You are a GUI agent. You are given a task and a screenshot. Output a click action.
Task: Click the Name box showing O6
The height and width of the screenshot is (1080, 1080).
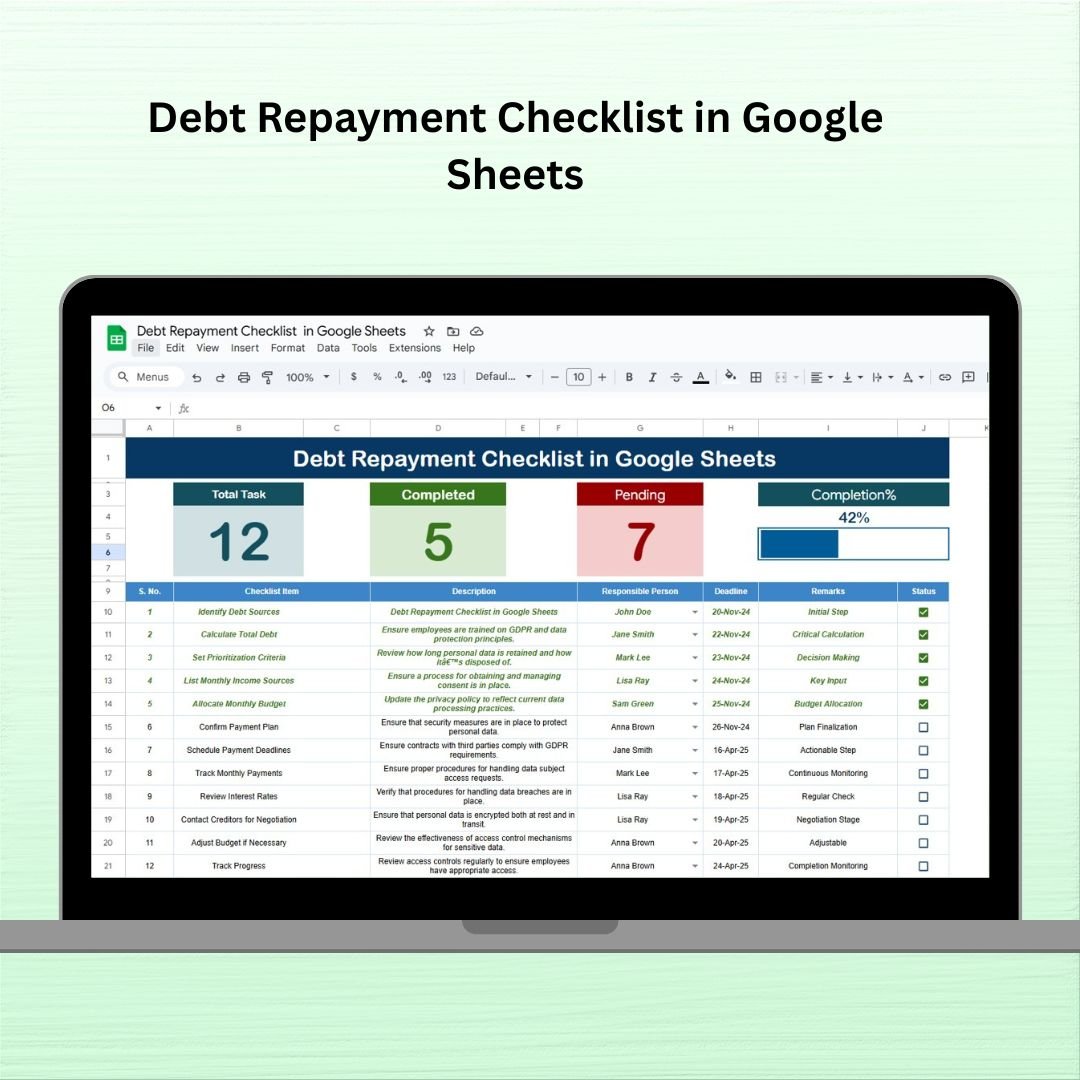pos(130,408)
